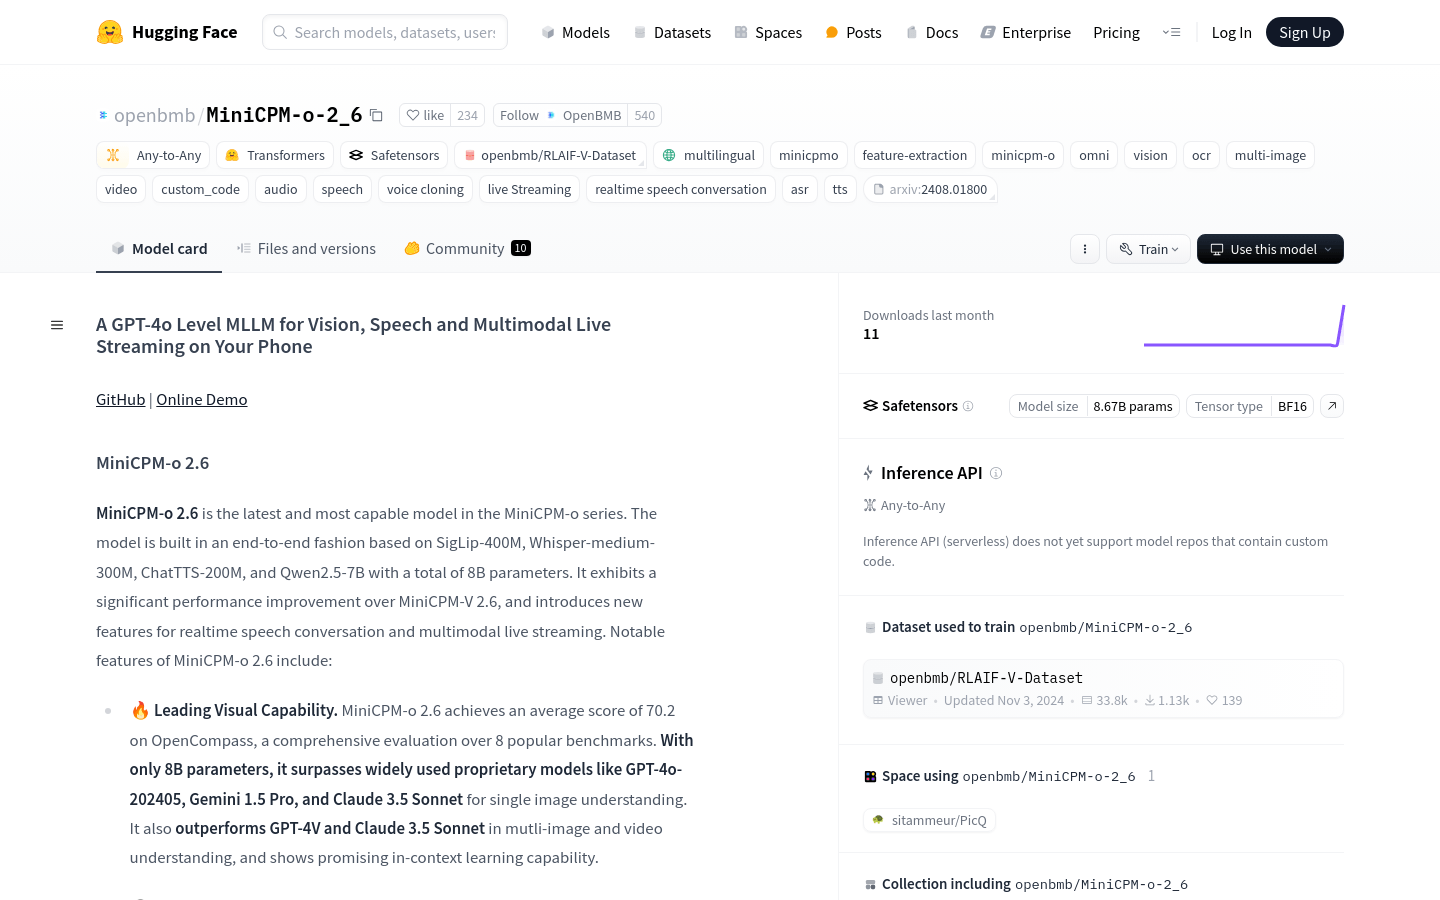Open the table of contents menu icon
1440x900 pixels.
[x=57, y=325]
